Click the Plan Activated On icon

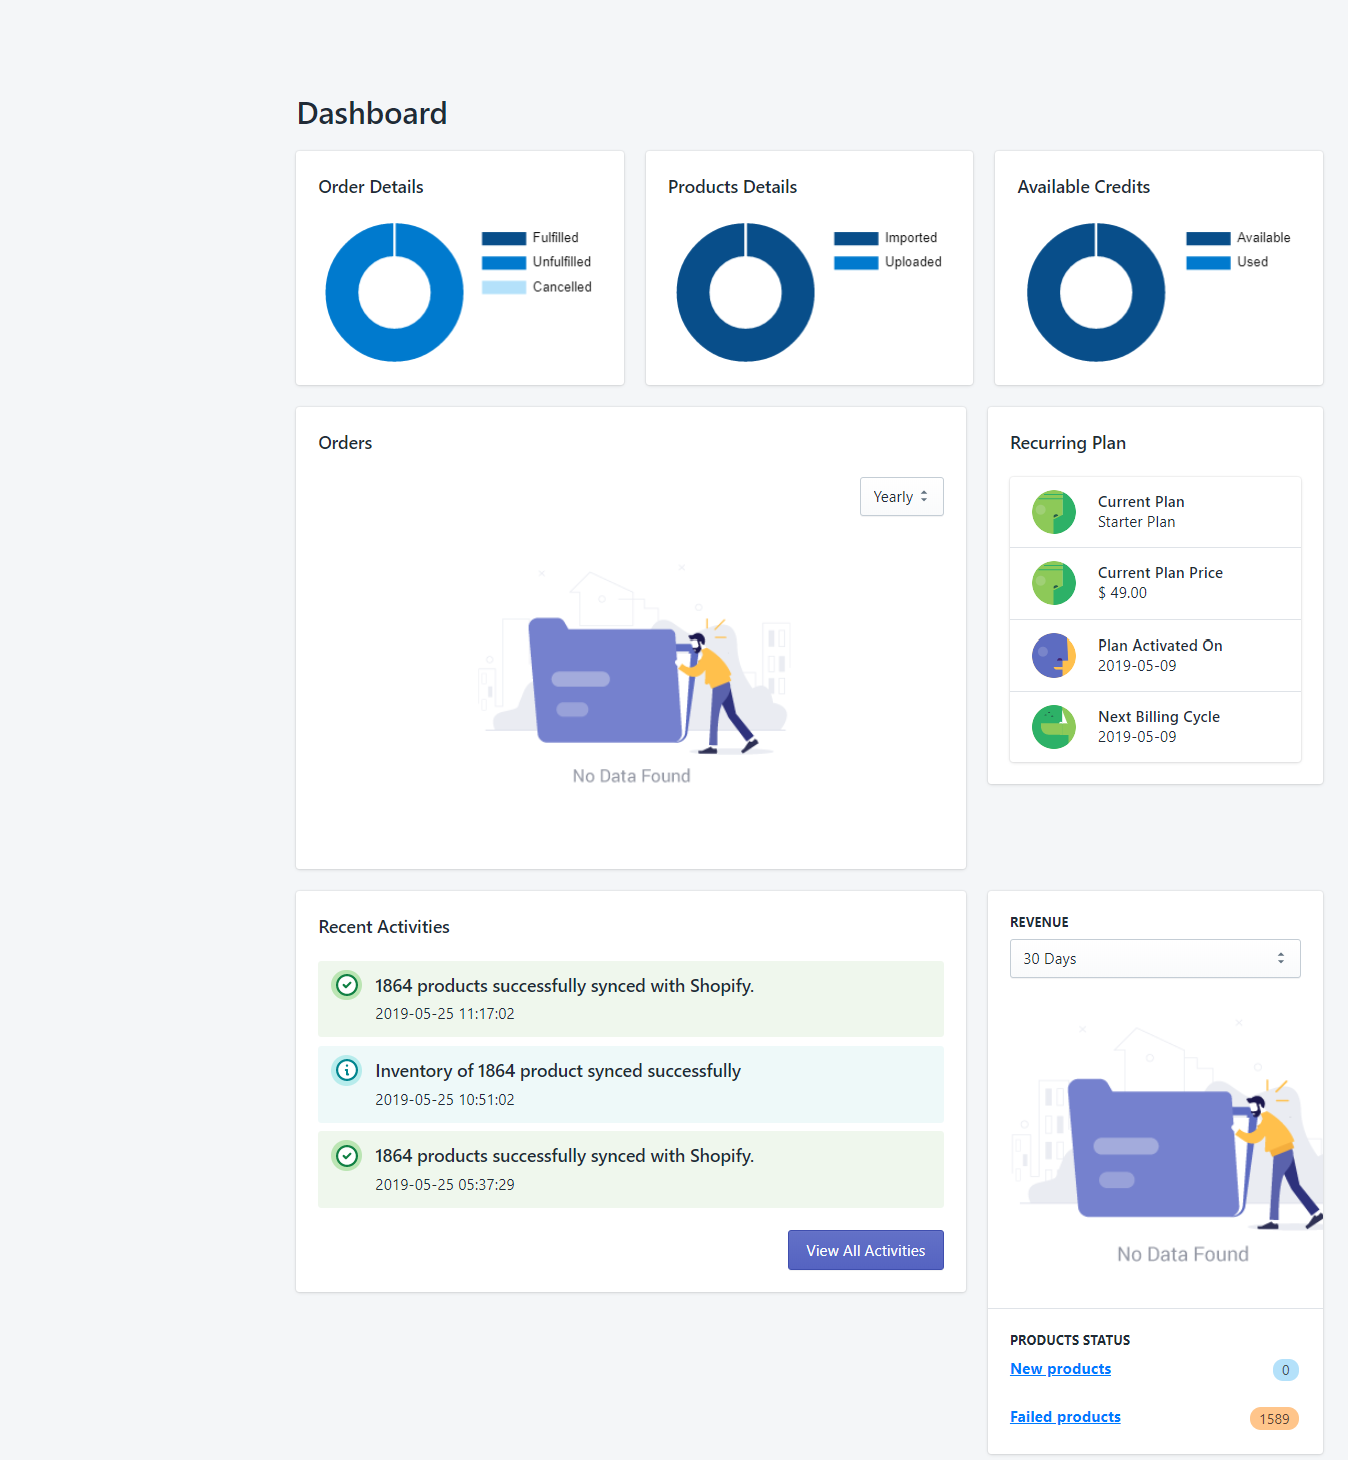pyautogui.click(x=1053, y=655)
